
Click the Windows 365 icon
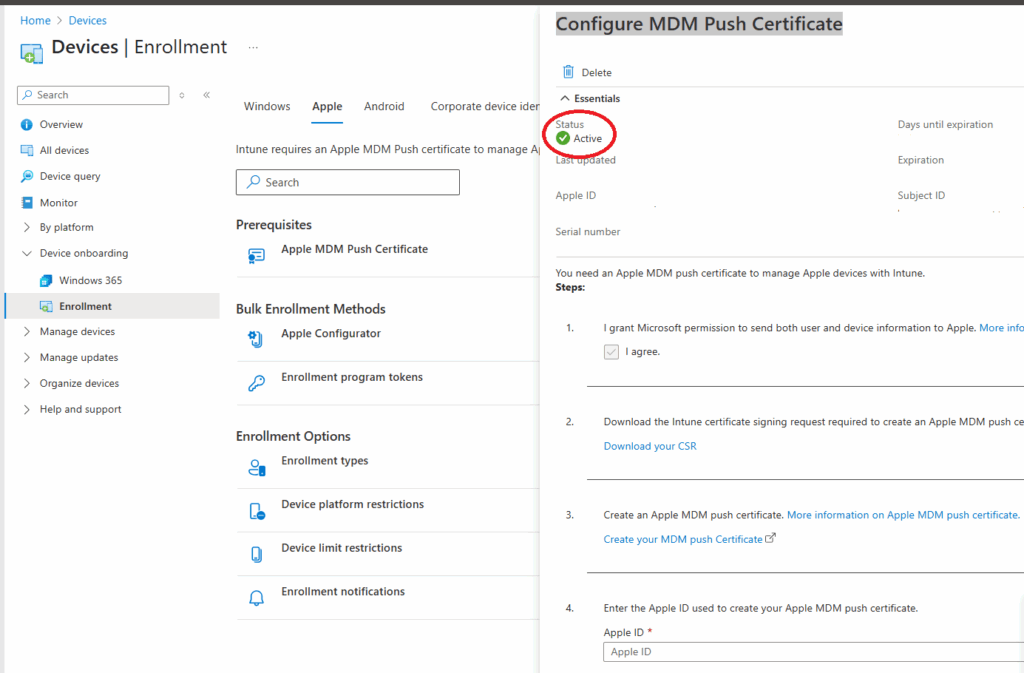point(46,281)
